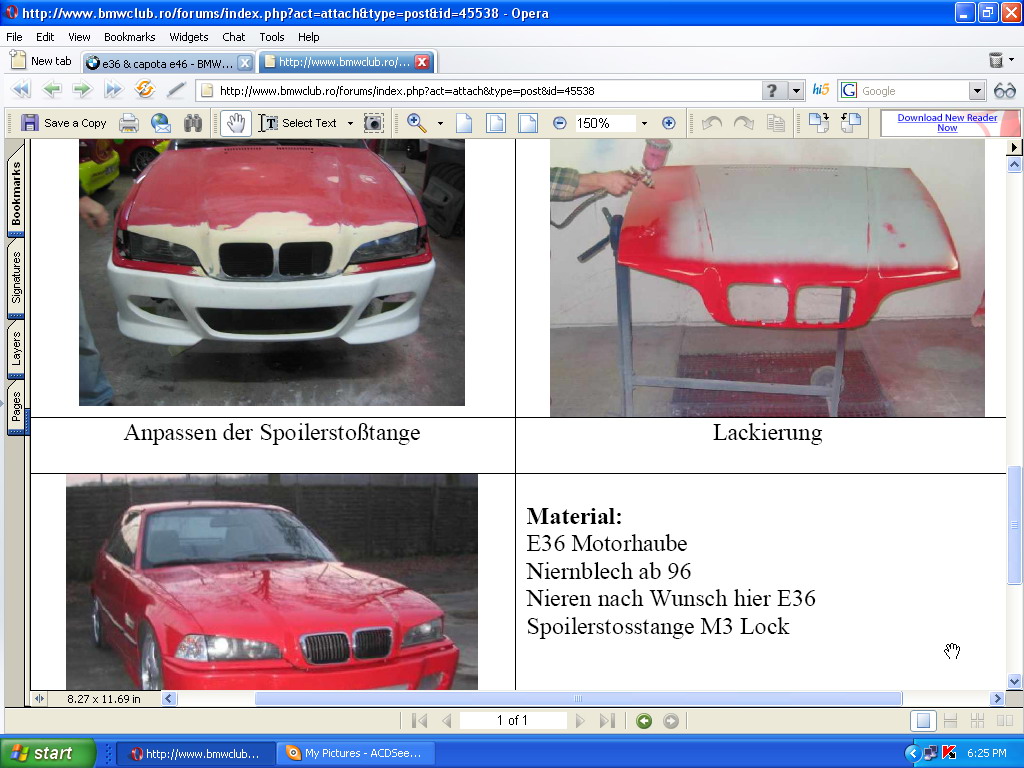Viewport: 1024px width, 768px height.
Task: Click the scroll down arrow of document
Action: click(x=1014, y=681)
